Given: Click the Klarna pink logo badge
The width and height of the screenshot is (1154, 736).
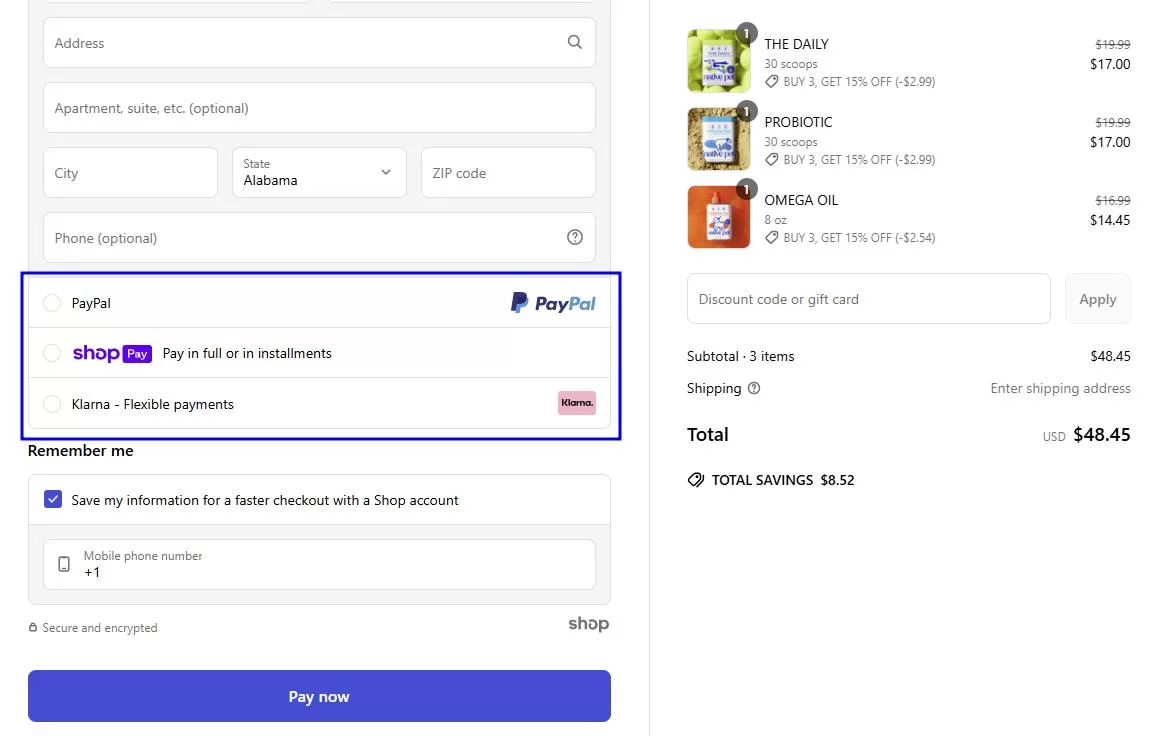Looking at the screenshot, I should [x=577, y=403].
